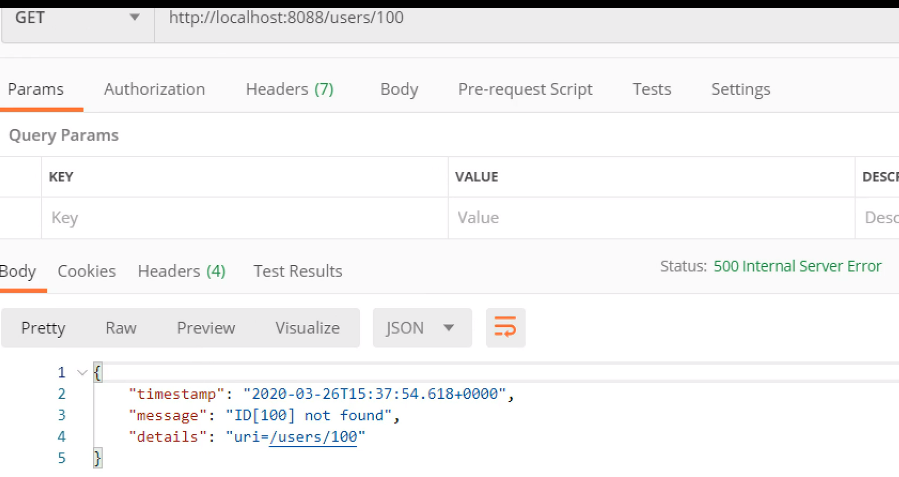Click the VALUE column header
Viewport: 899px width, 477px height.
(476, 177)
